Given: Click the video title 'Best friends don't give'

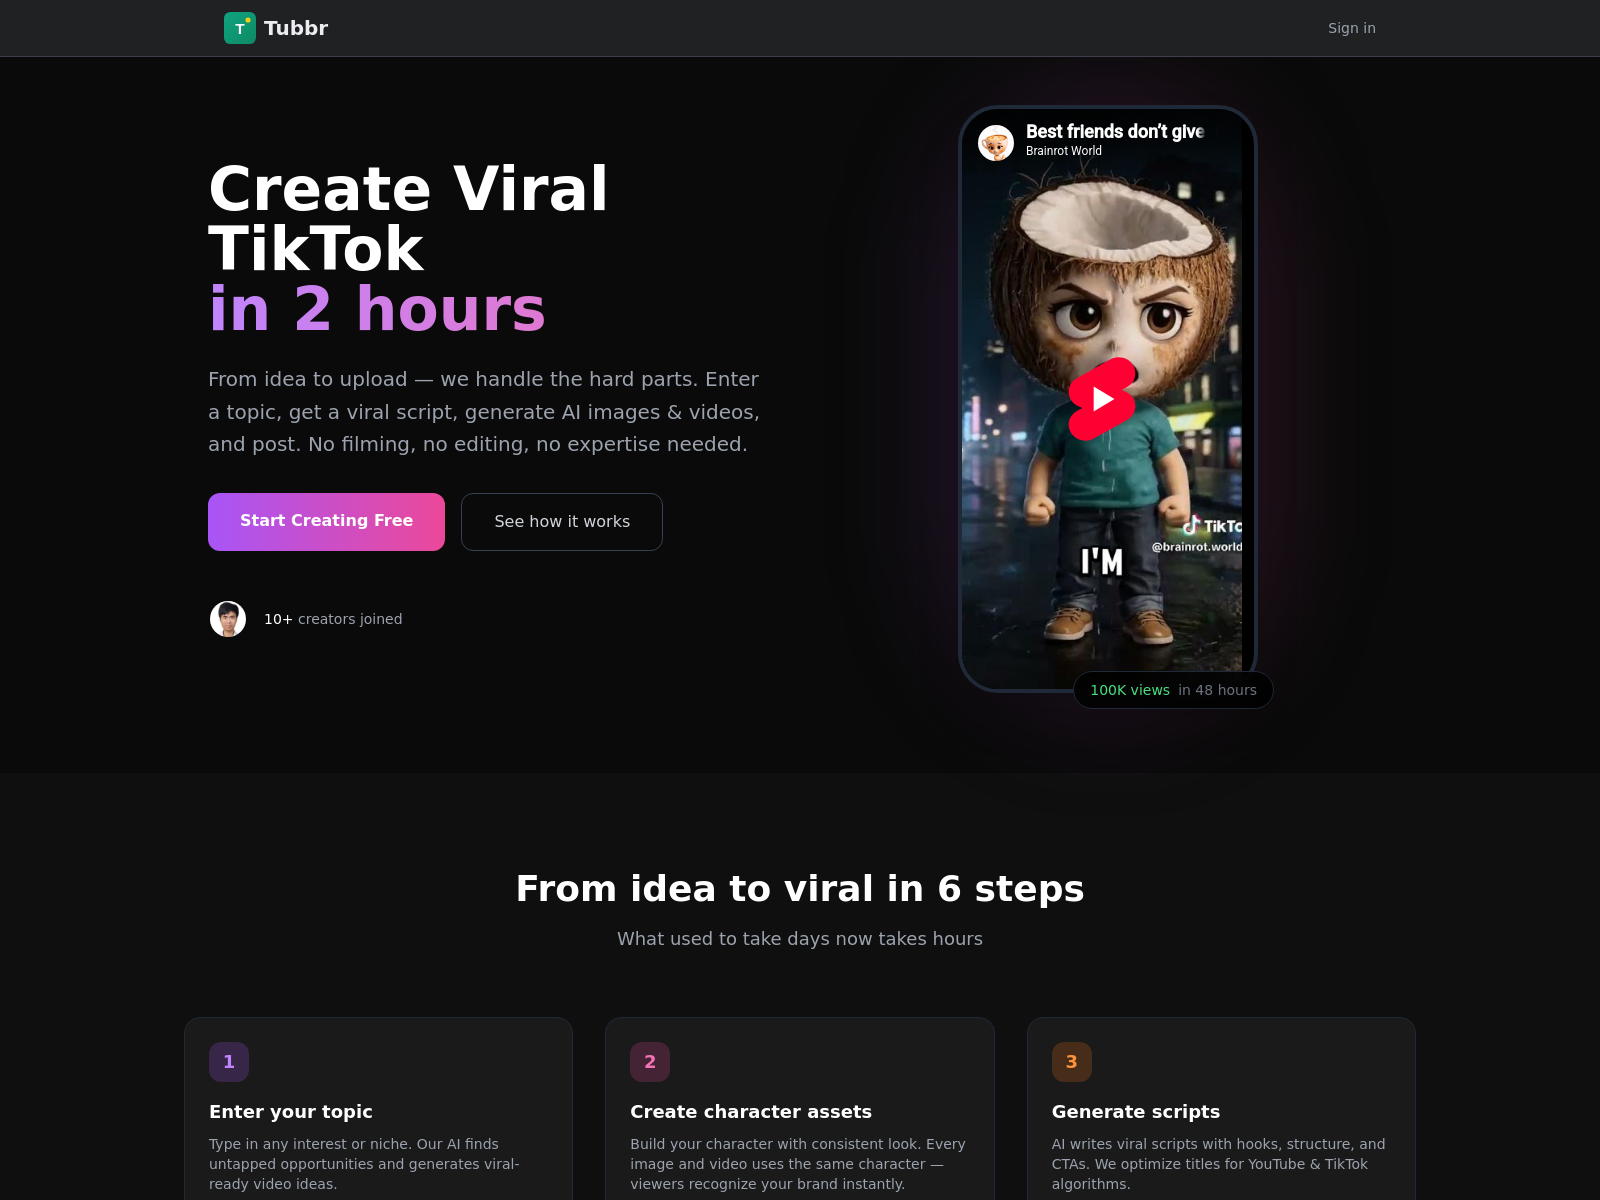Looking at the screenshot, I should pos(1115,132).
